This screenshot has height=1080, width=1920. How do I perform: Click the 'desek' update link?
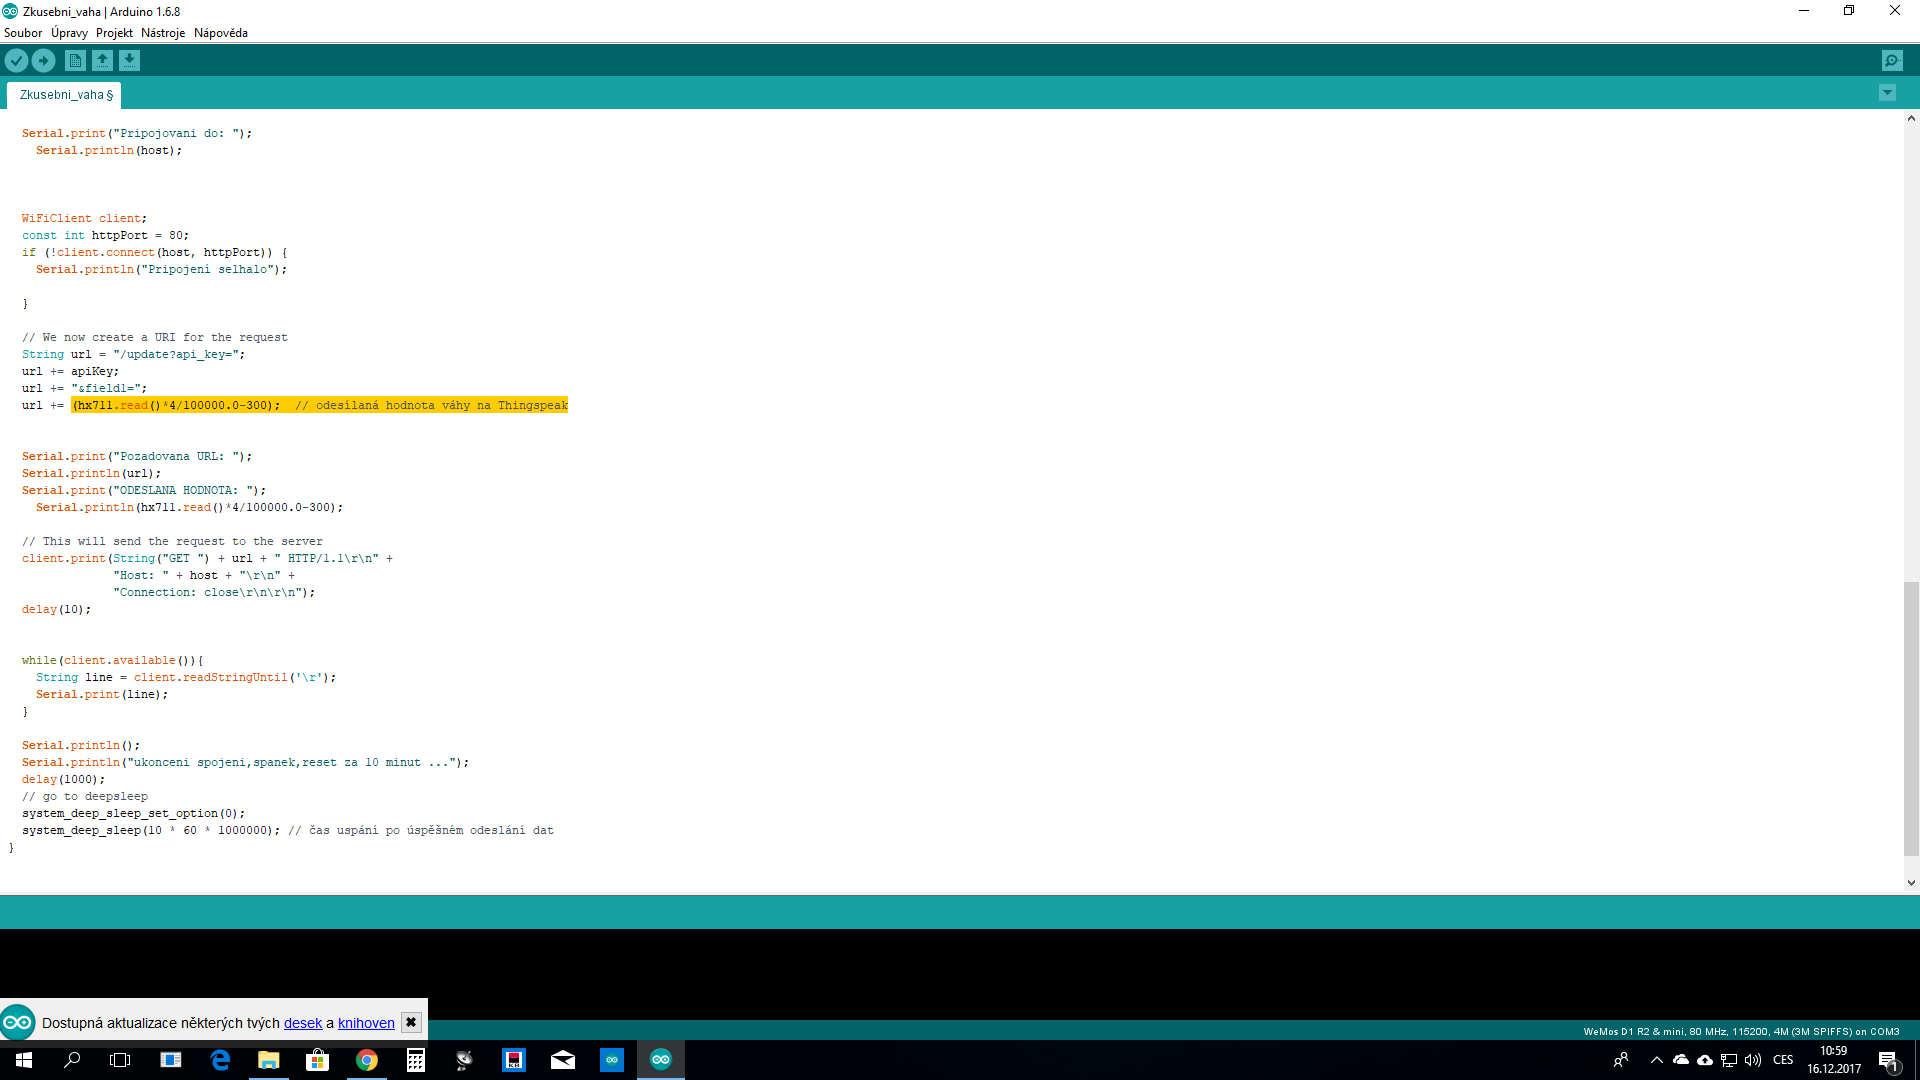pyautogui.click(x=303, y=1023)
